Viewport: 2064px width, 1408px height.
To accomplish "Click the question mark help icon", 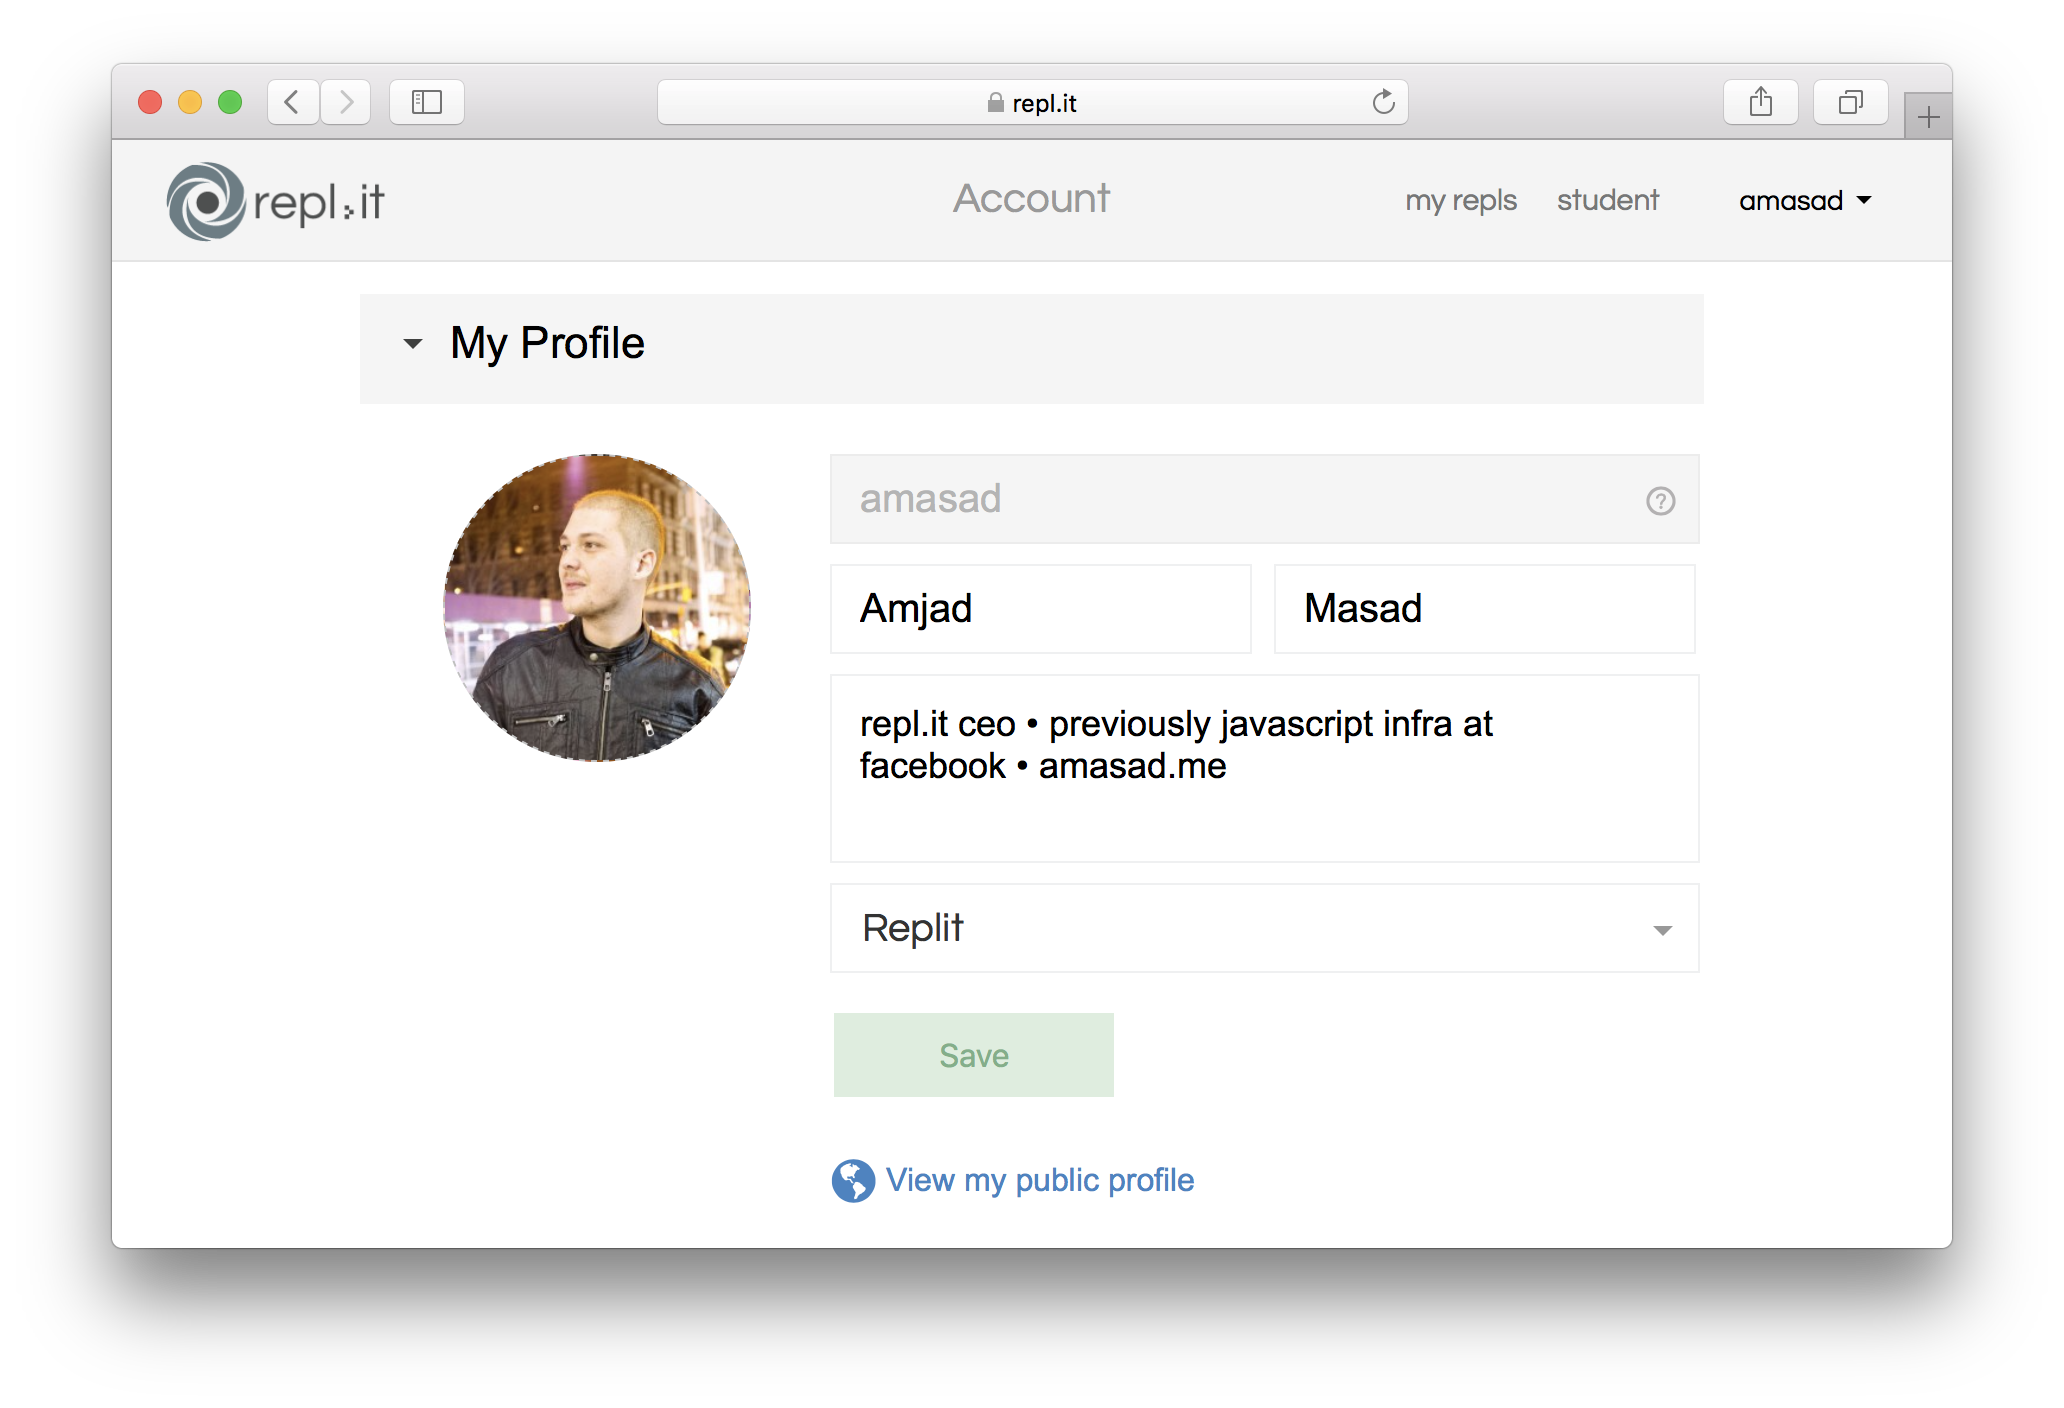I will pyautogui.click(x=1659, y=502).
